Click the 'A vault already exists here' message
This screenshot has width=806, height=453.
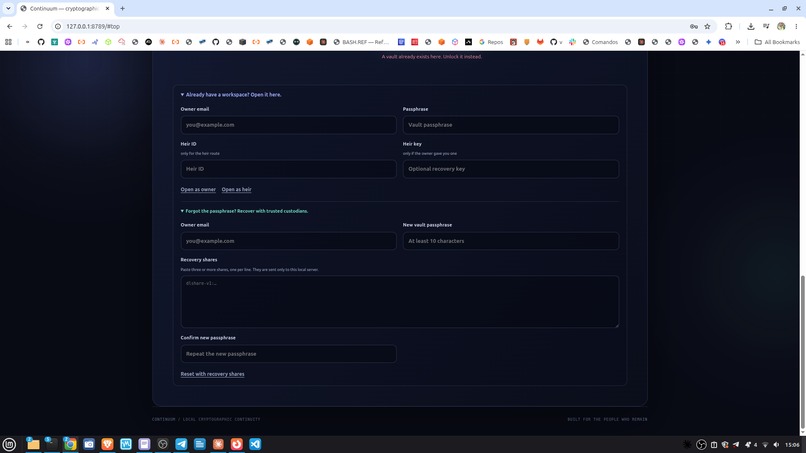point(432,57)
